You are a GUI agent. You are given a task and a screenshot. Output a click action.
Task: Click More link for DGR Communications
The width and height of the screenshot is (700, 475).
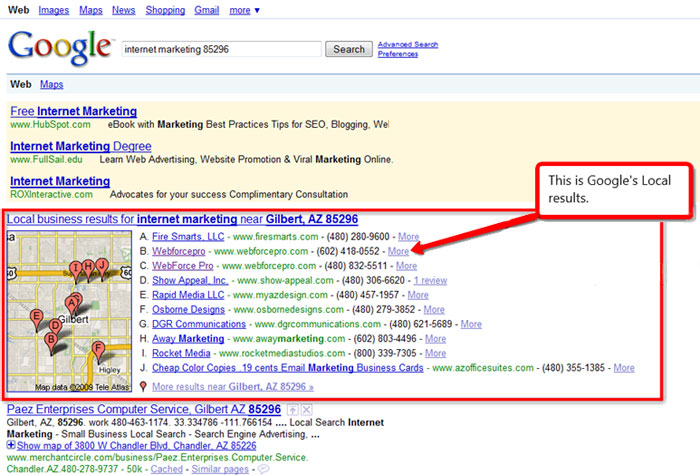pyautogui.click(x=471, y=324)
